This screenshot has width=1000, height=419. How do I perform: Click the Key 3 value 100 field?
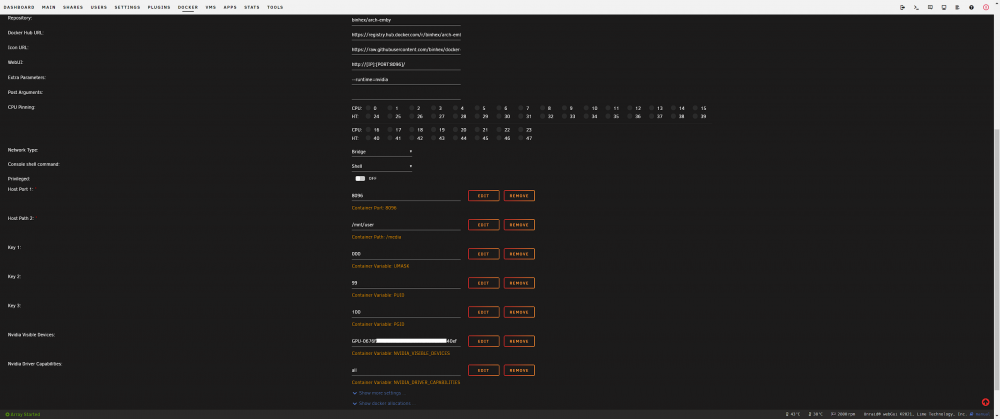click(x=406, y=312)
